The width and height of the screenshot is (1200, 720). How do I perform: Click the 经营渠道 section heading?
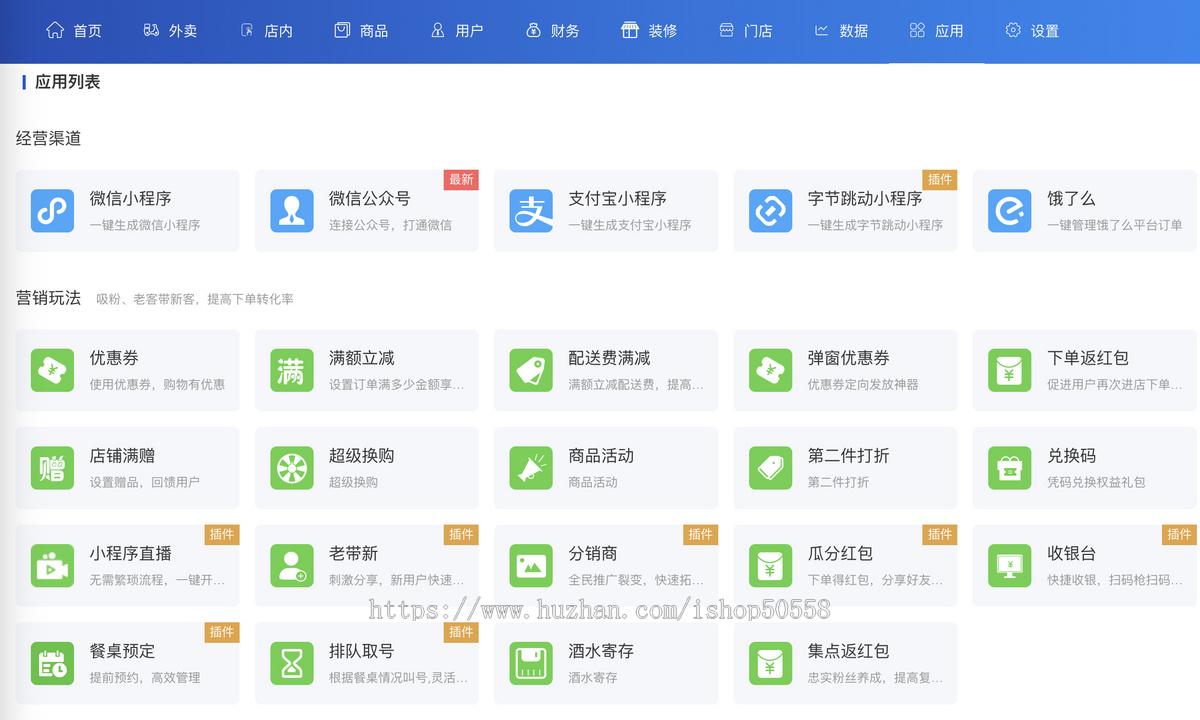[48, 138]
